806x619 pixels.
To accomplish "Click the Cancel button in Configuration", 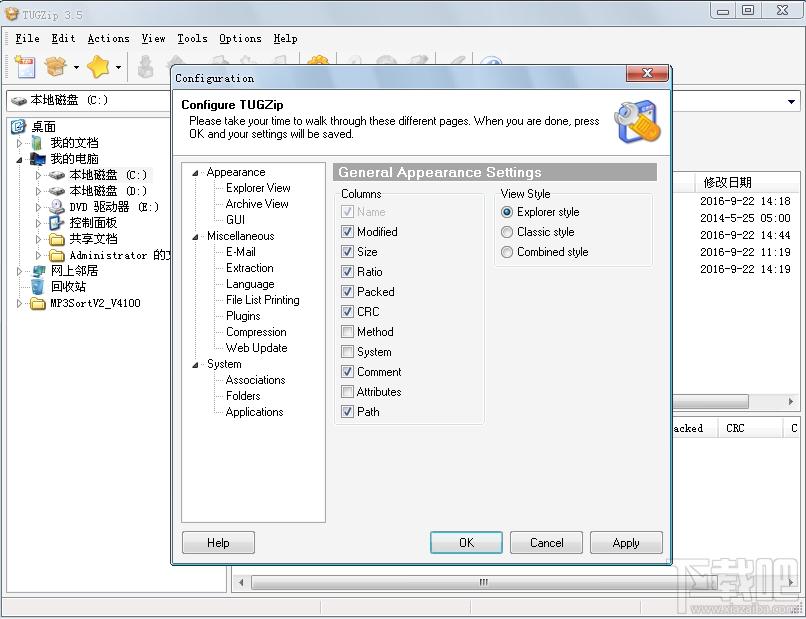I will pyautogui.click(x=546, y=543).
